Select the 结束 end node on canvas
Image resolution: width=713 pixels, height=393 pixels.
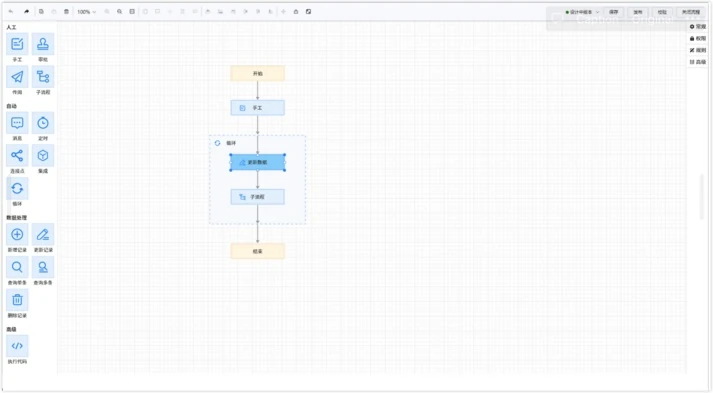point(258,251)
